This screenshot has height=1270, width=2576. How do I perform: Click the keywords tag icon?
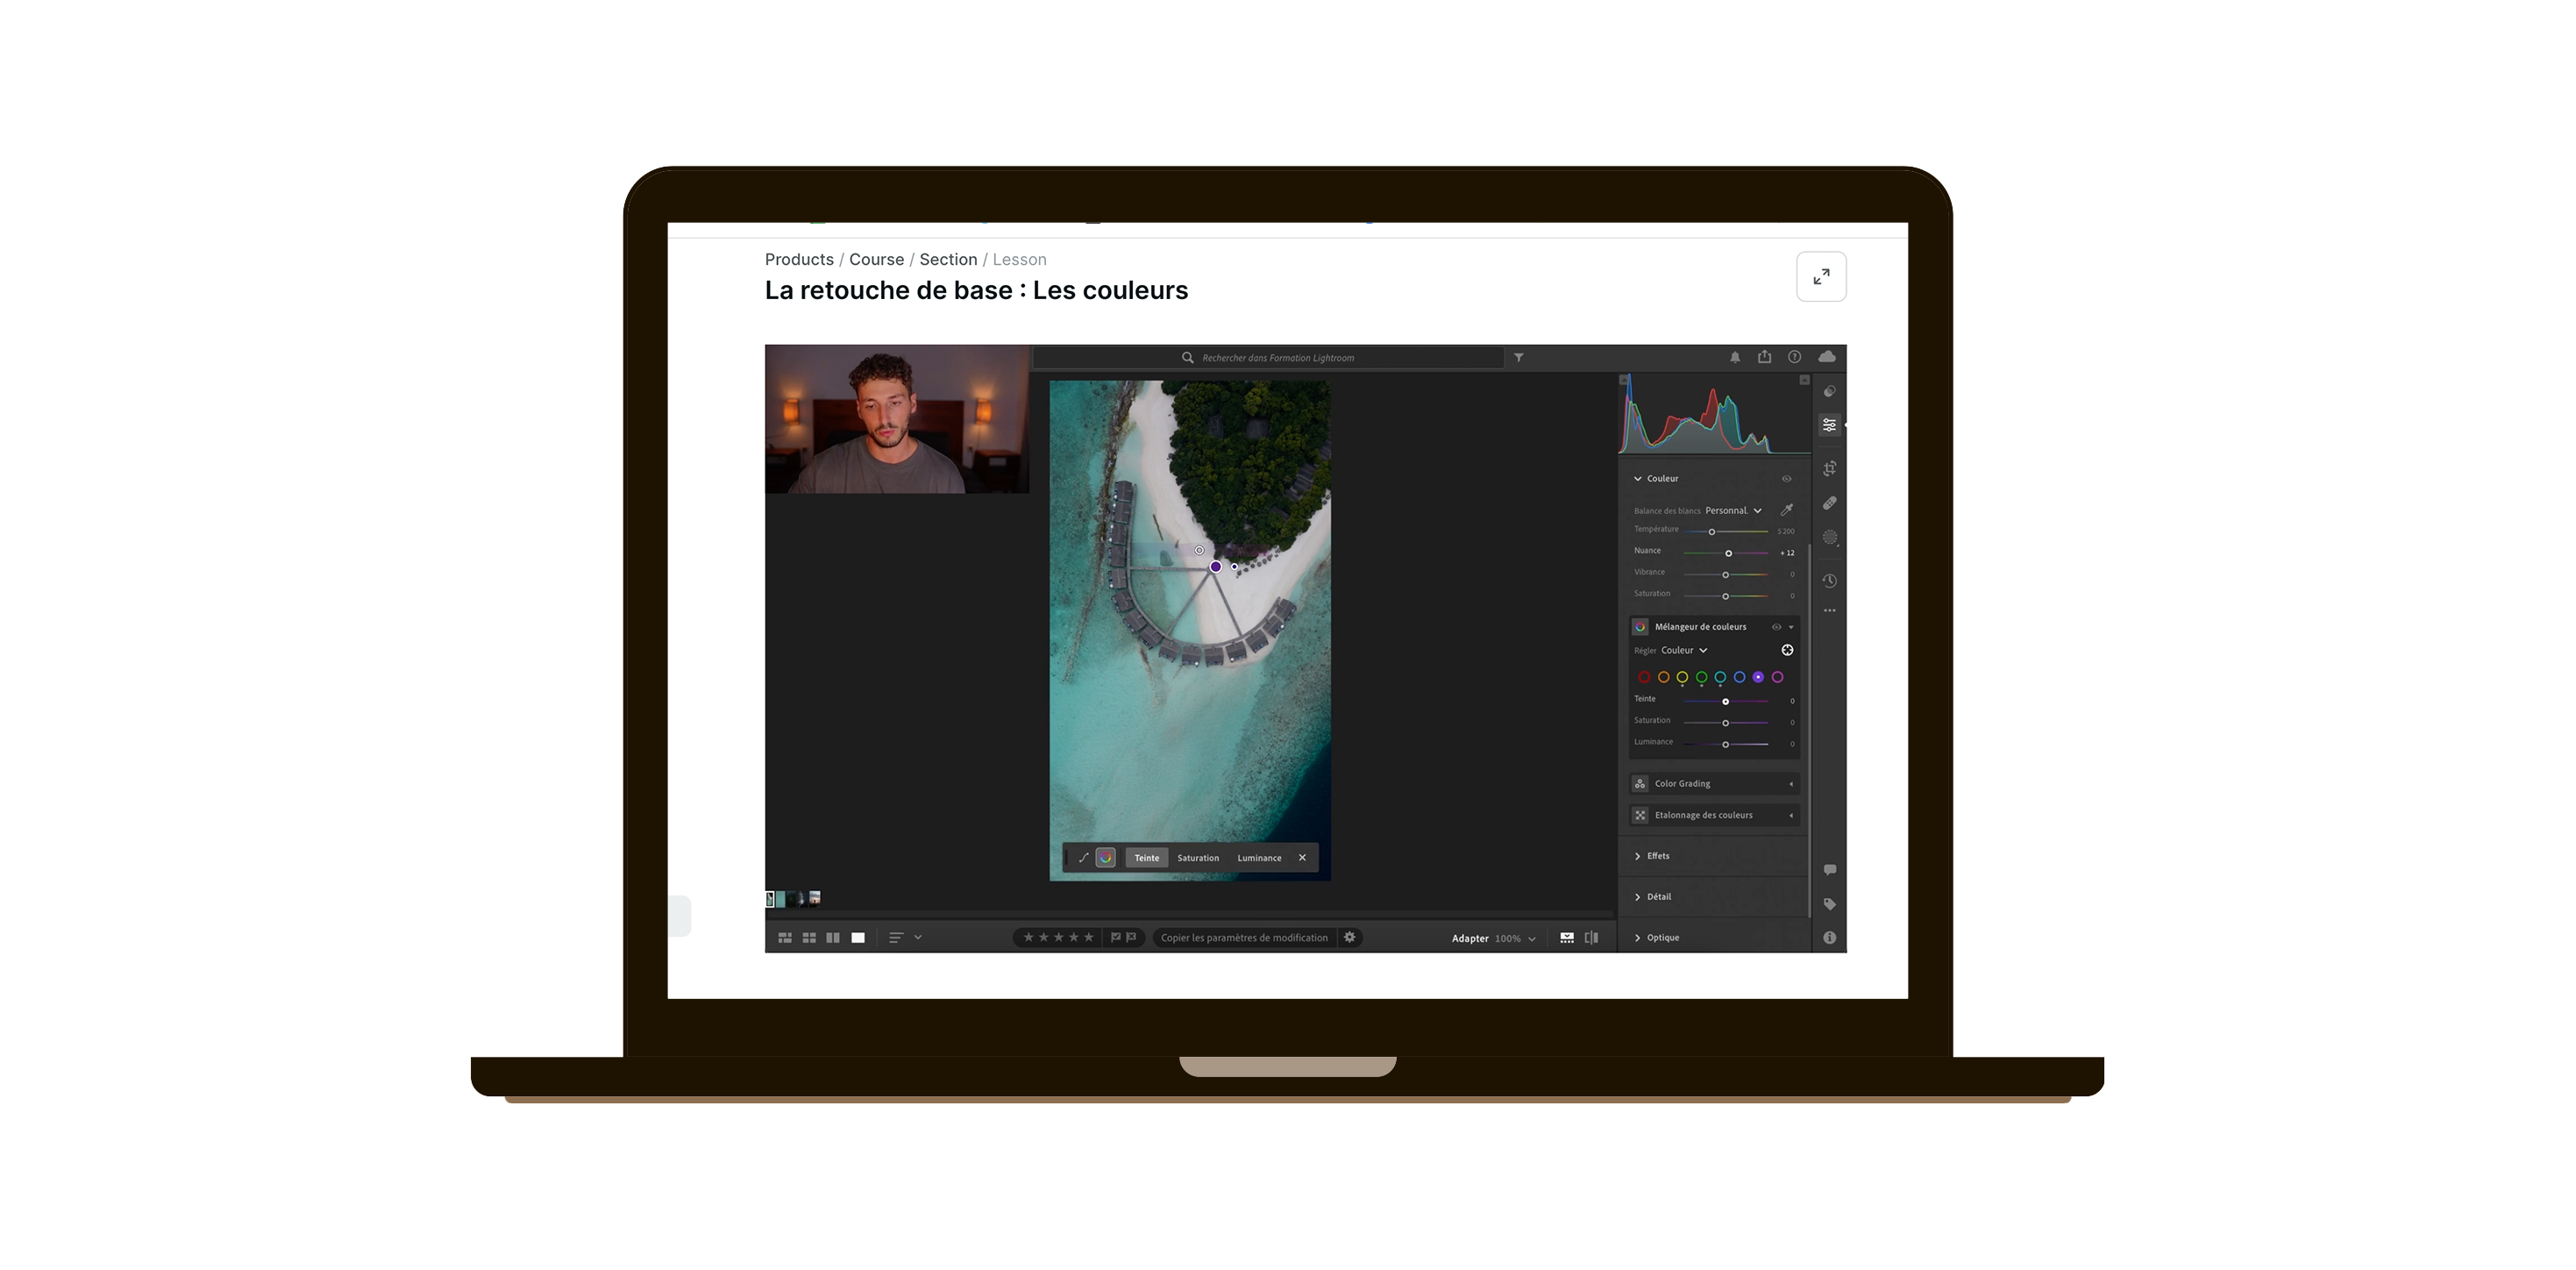[1829, 904]
